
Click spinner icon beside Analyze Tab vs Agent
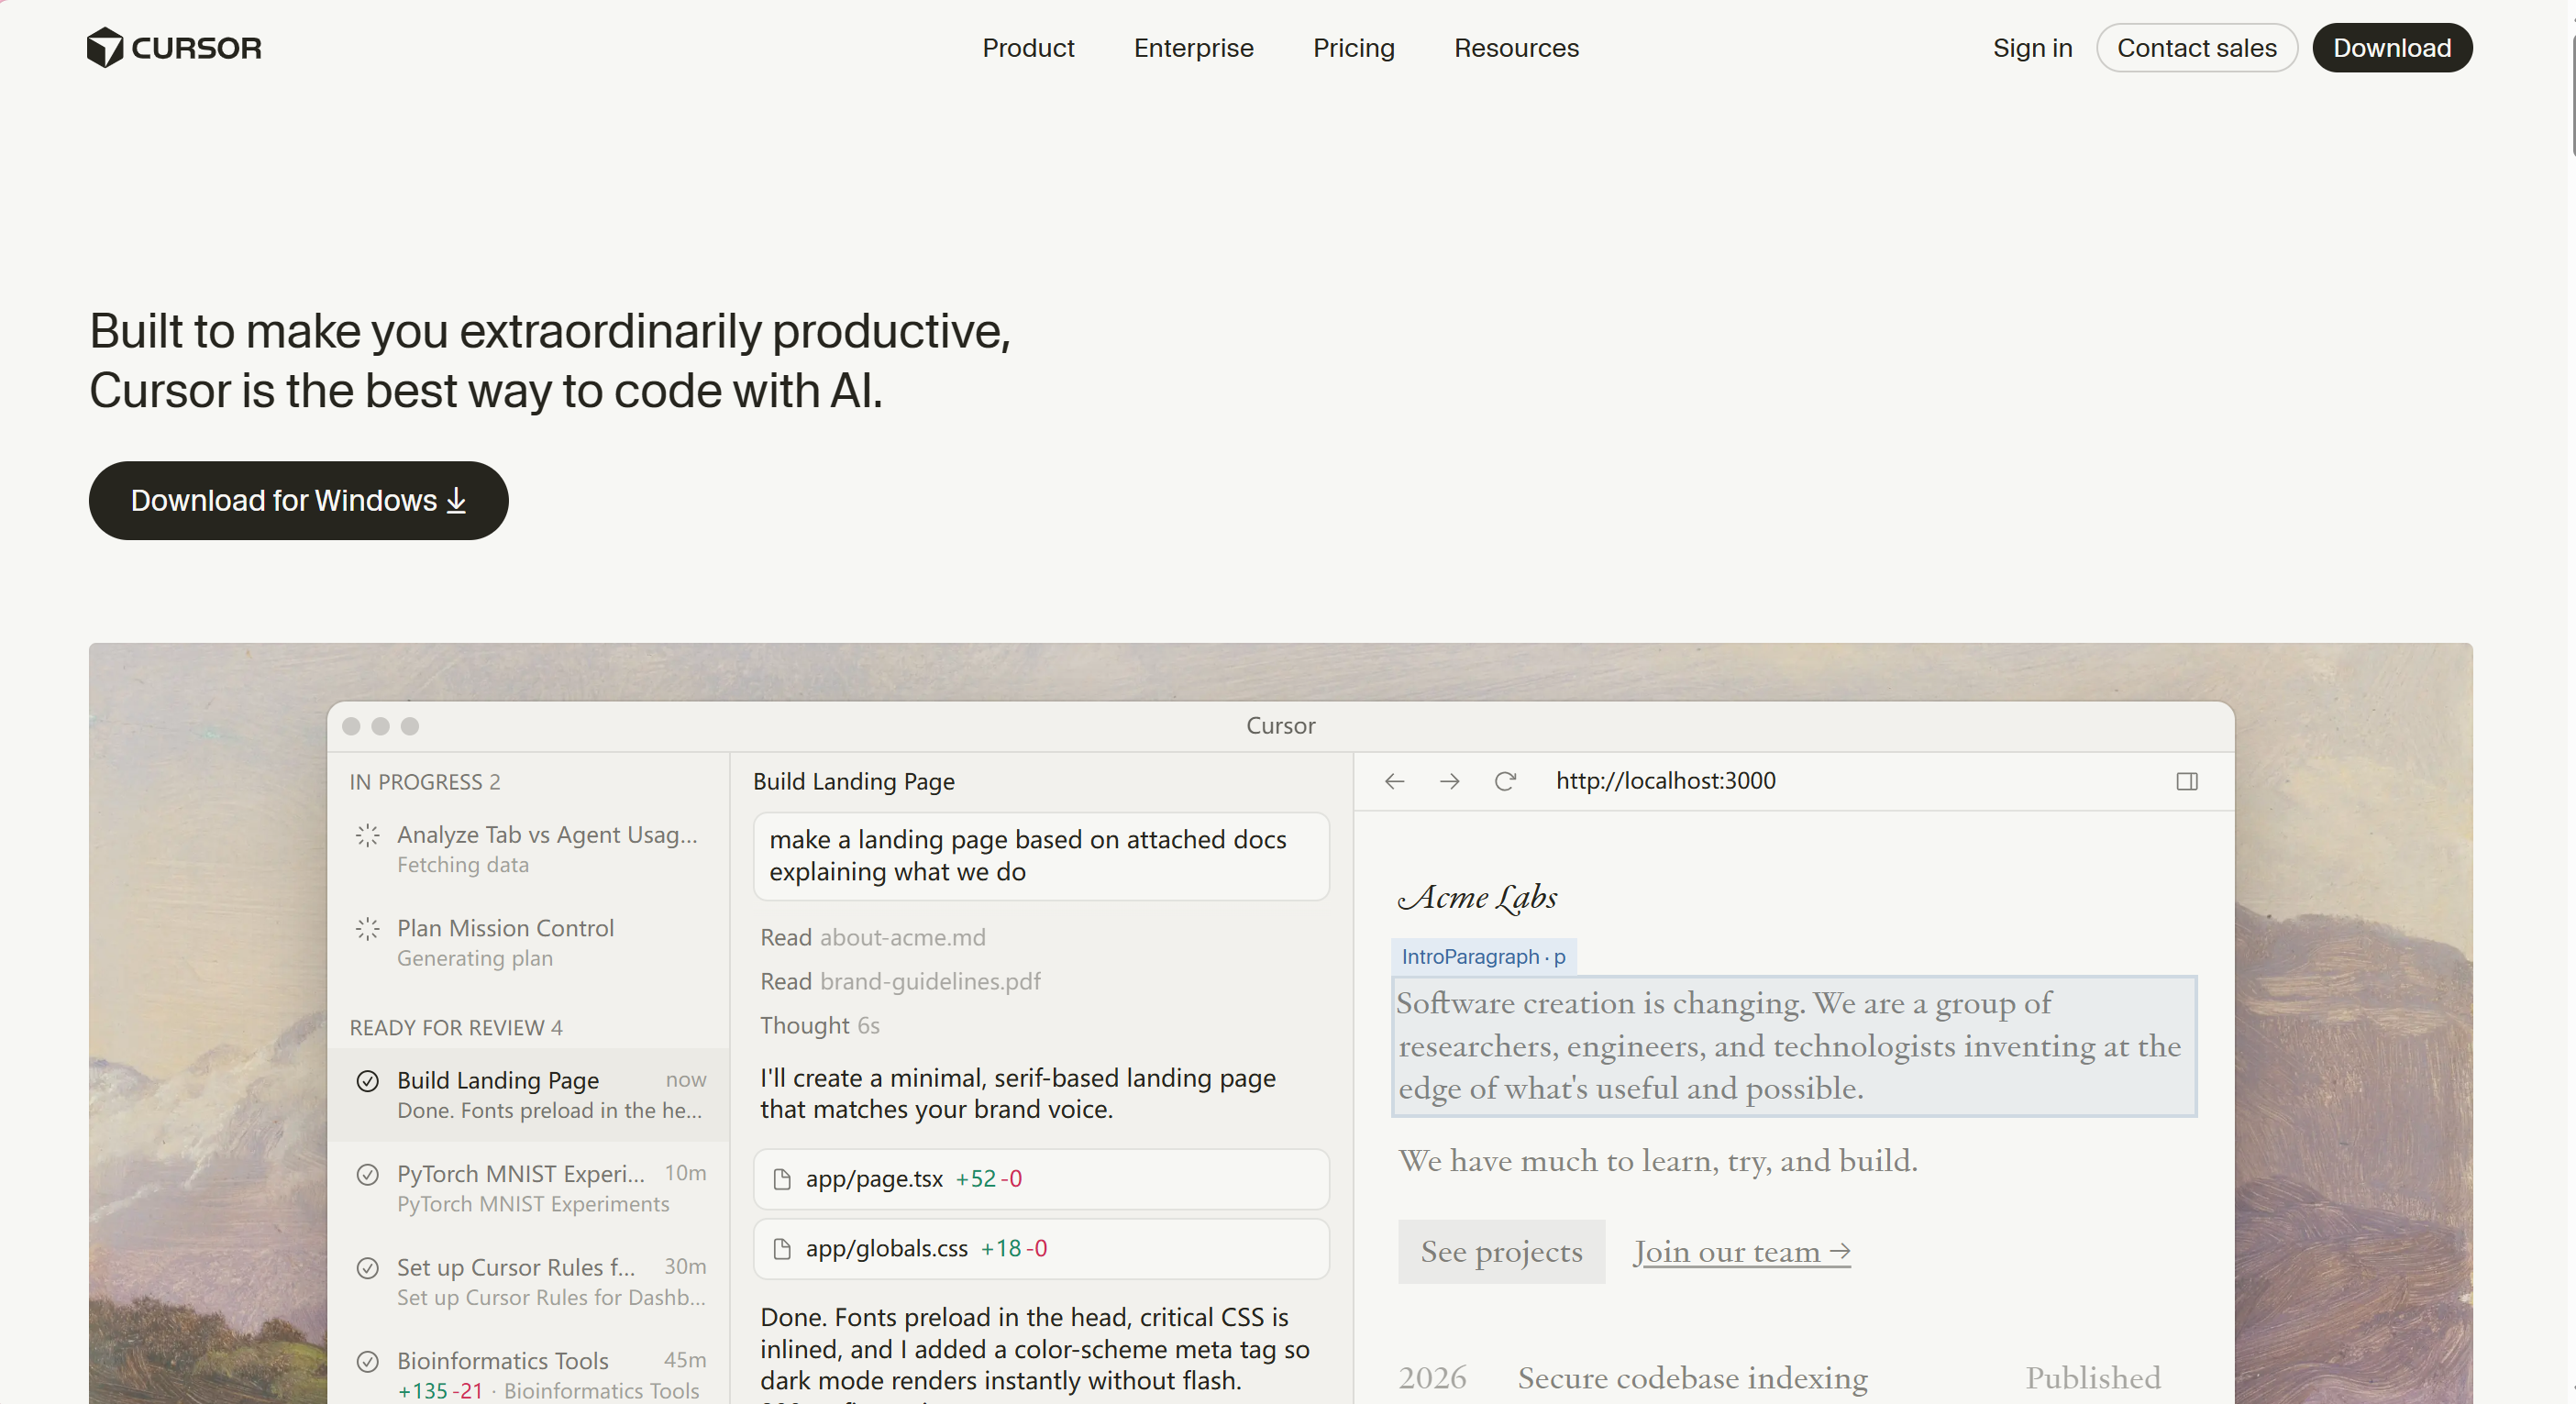367,835
